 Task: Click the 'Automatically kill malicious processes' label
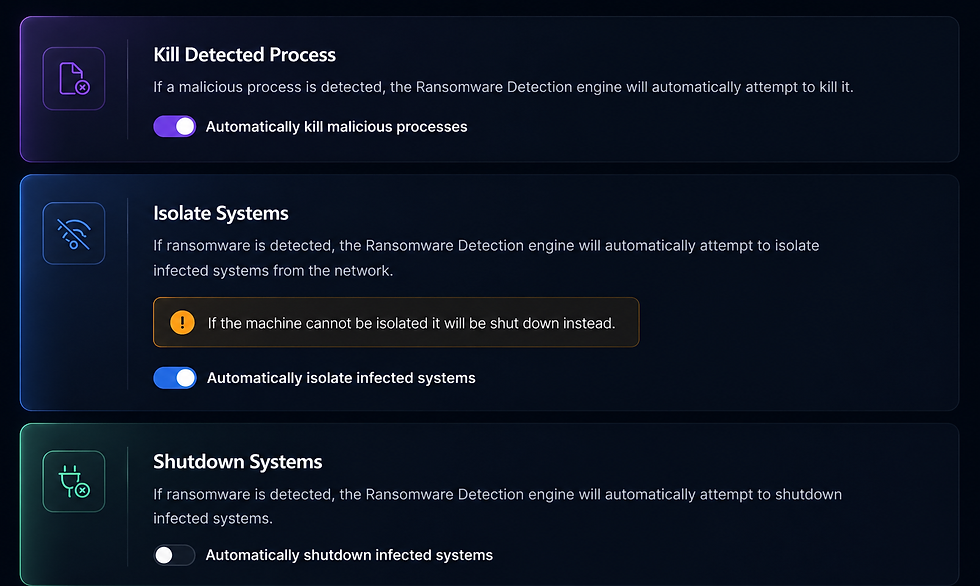click(336, 127)
